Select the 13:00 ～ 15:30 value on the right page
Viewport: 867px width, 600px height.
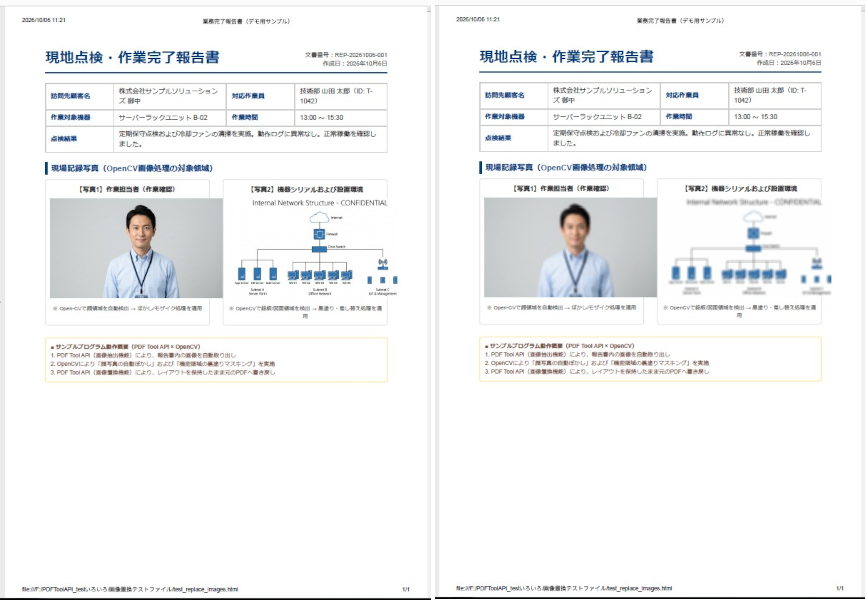click(x=755, y=117)
